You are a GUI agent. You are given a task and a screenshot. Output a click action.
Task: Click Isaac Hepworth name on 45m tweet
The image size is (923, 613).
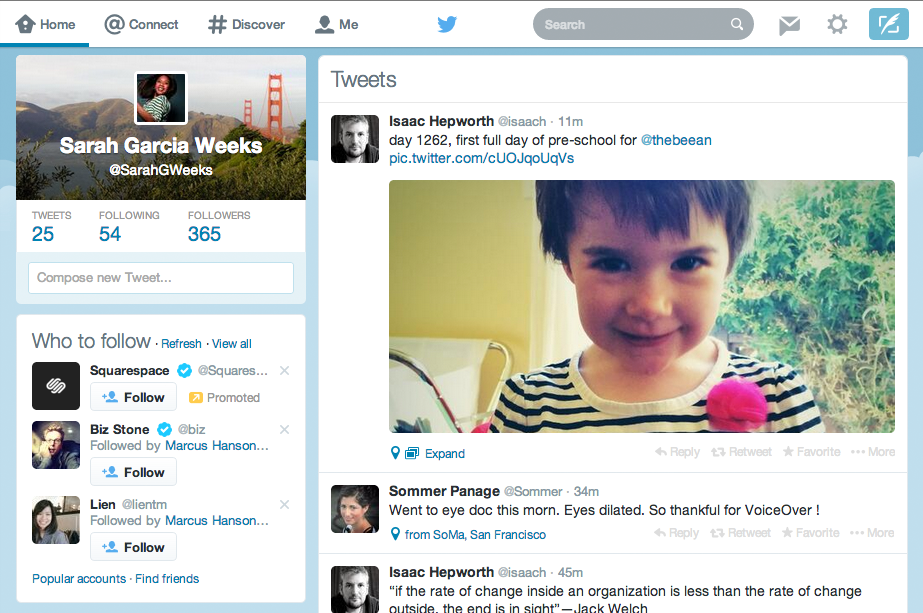441,572
